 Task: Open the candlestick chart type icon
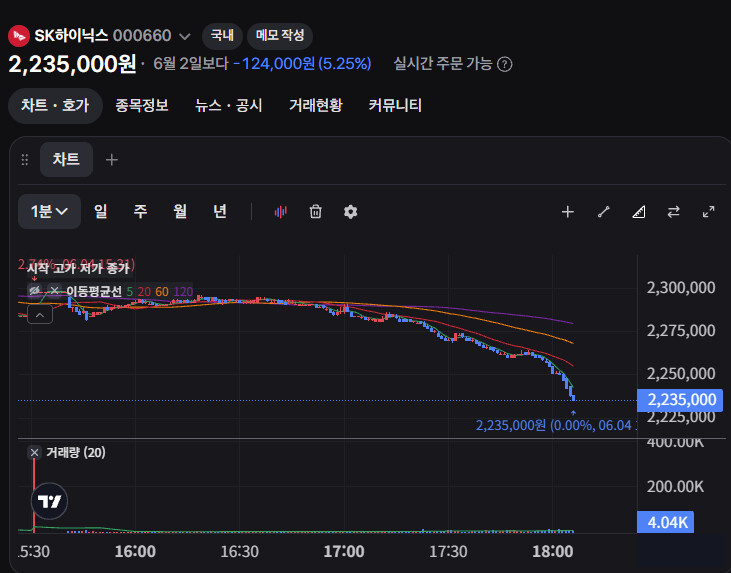pyautogui.click(x=281, y=212)
